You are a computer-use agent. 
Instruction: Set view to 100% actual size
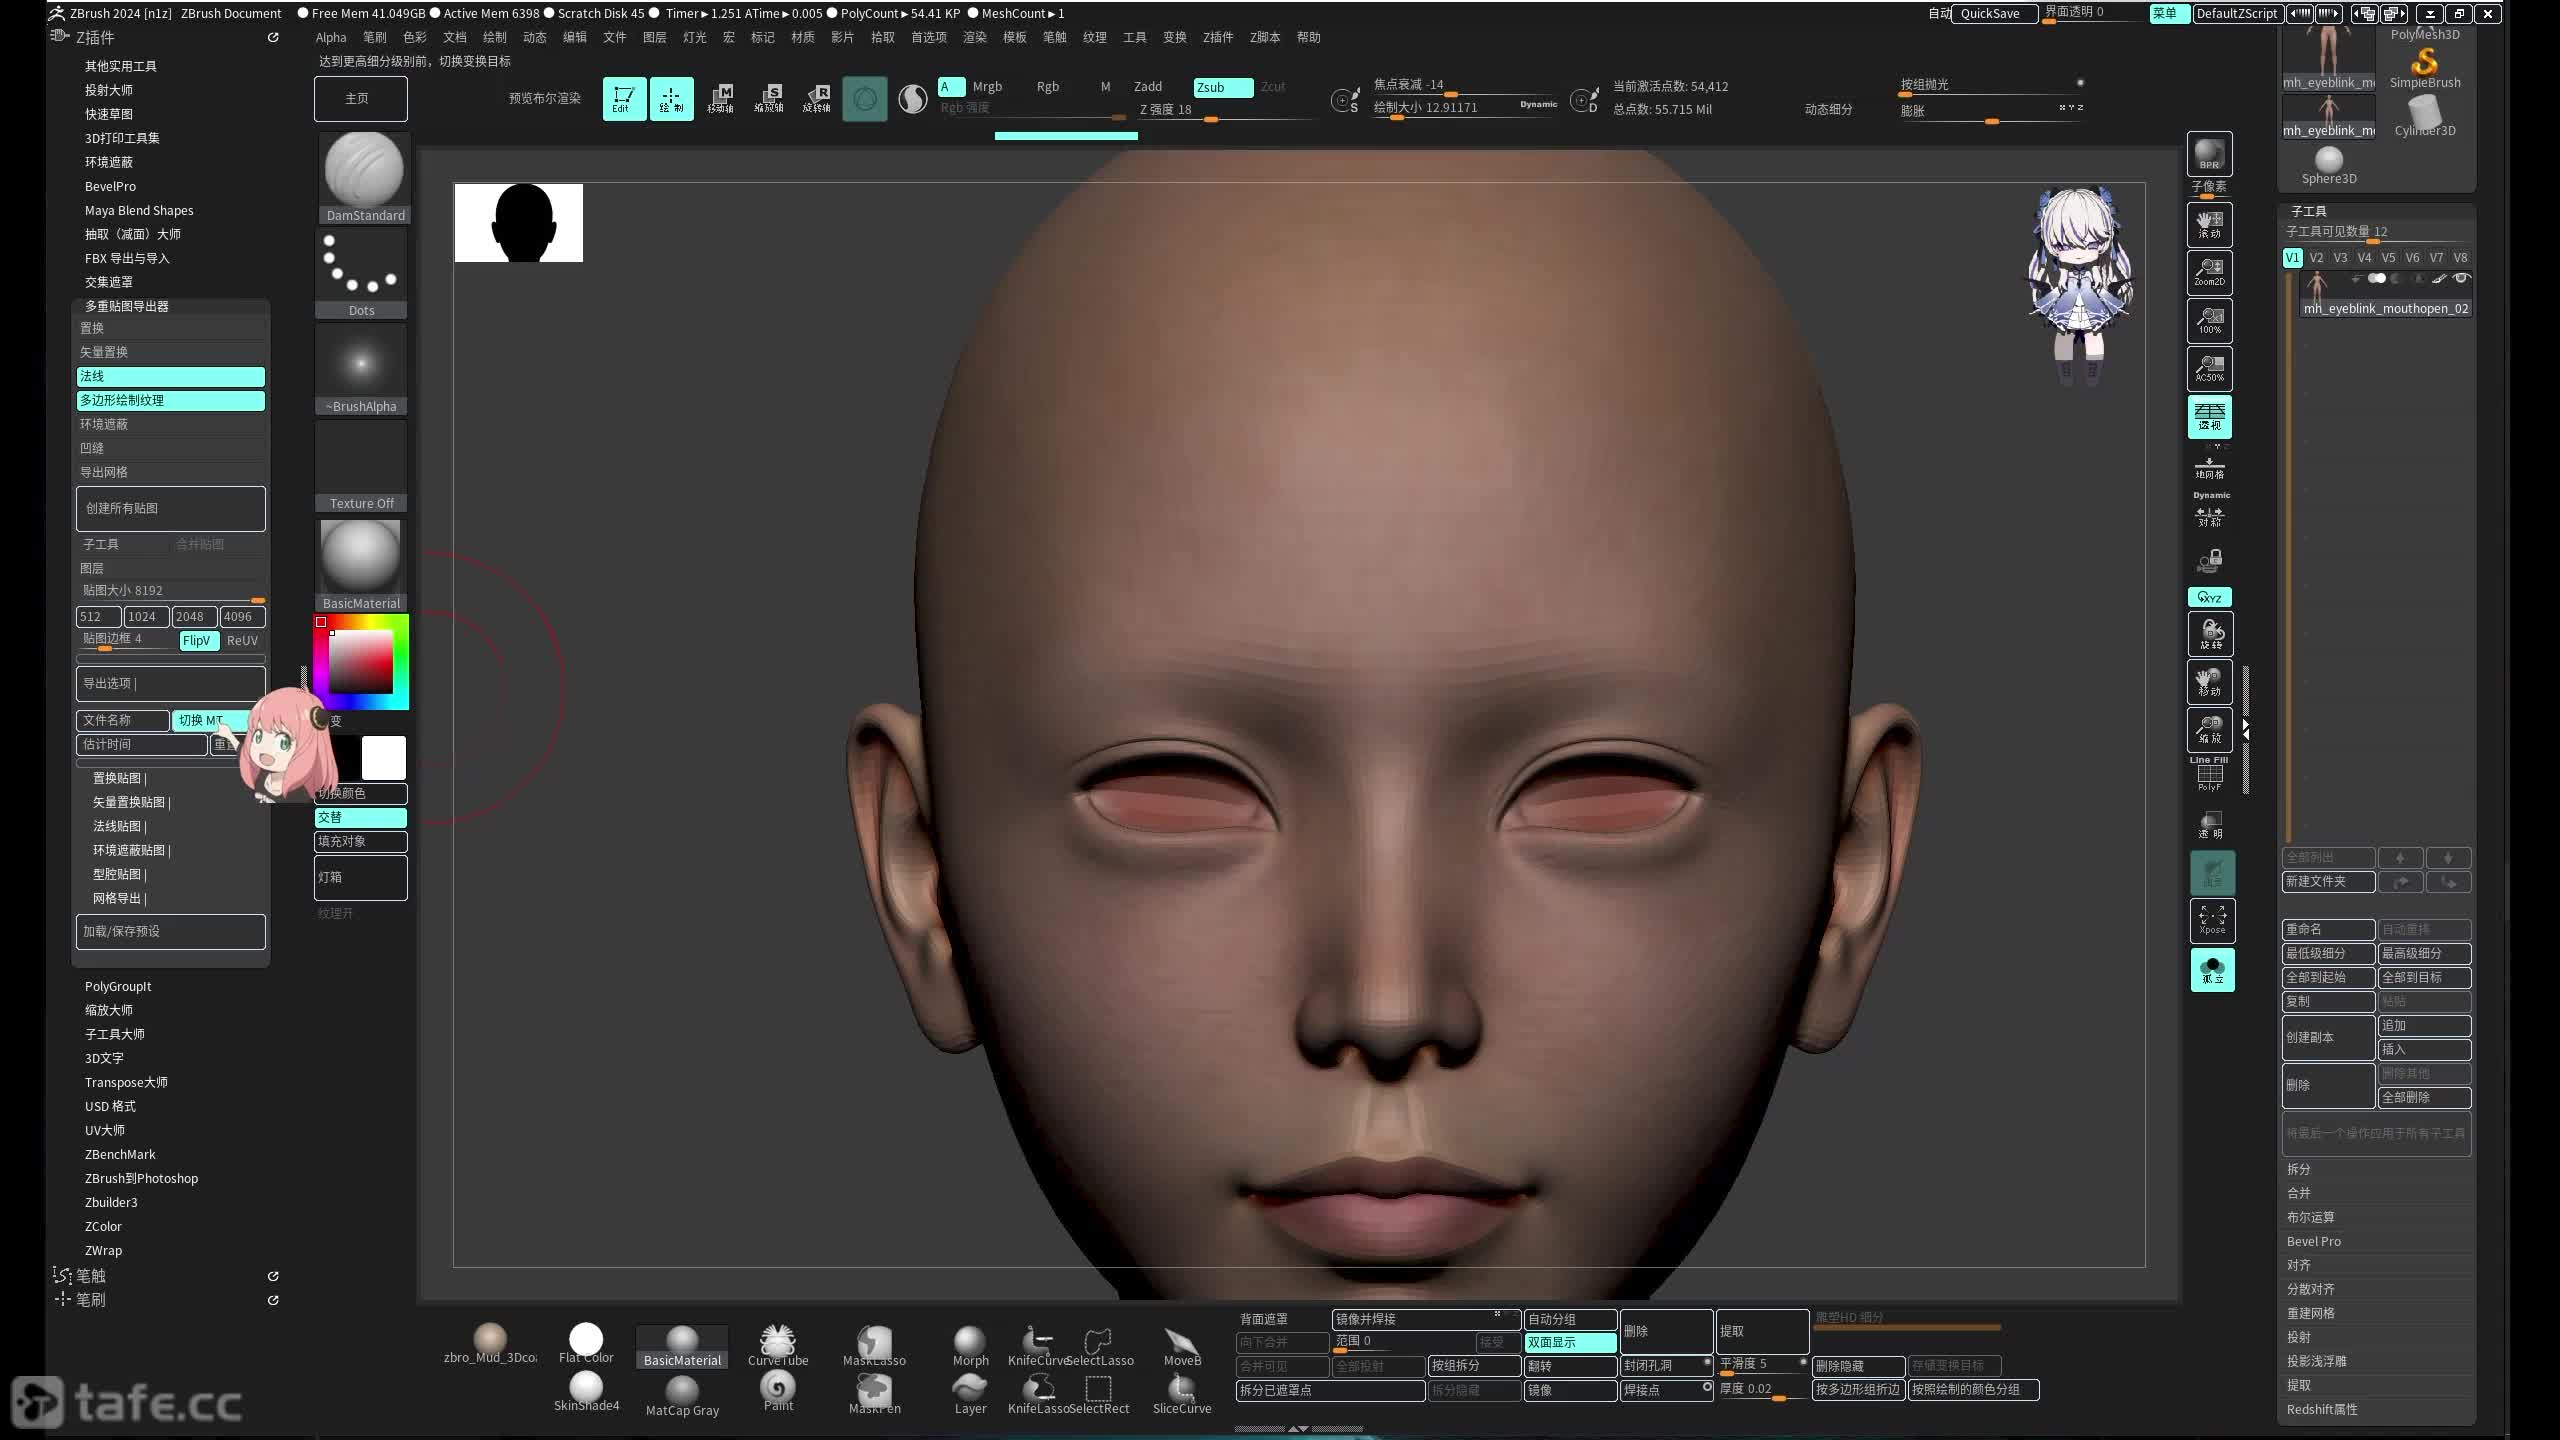click(2209, 320)
